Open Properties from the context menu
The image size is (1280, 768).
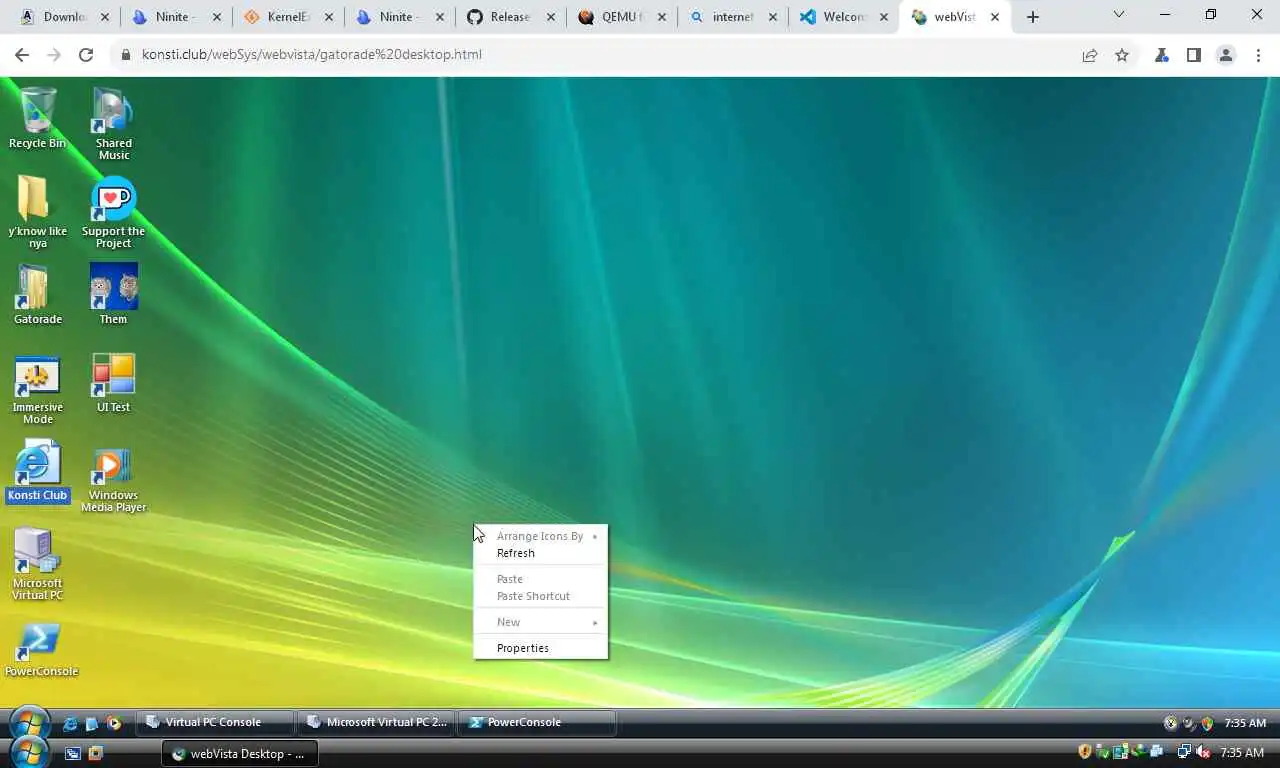point(541,648)
